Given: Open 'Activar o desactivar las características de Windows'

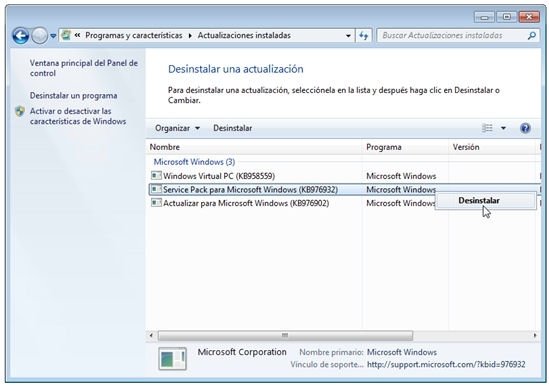Looking at the screenshot, I should [x=78, y=116].
